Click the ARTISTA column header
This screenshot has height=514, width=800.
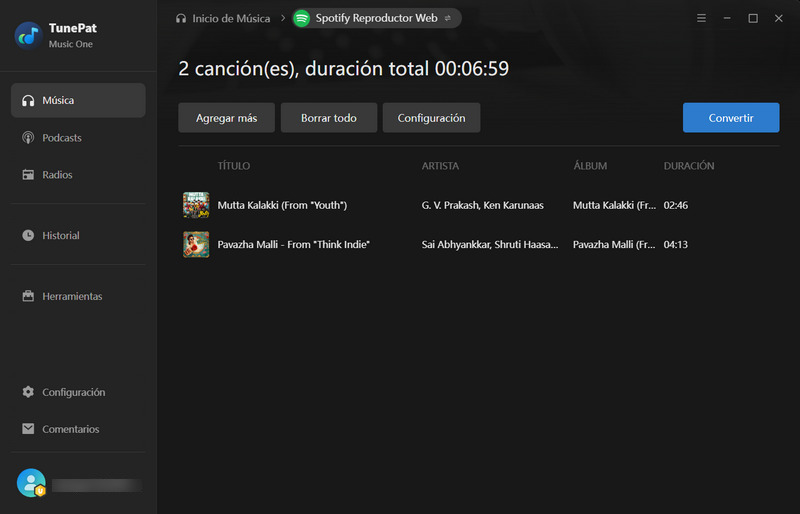click(x=440, y=166)
